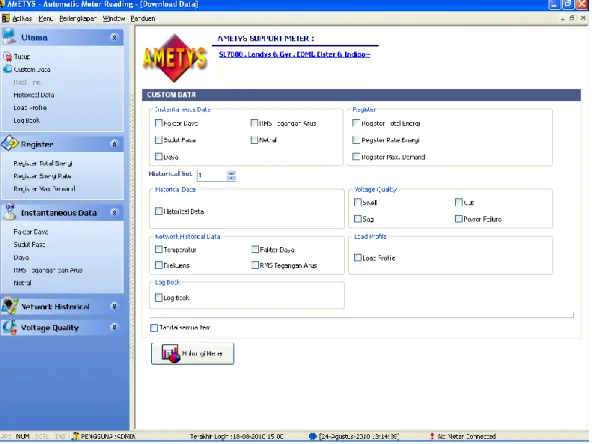Open the Perlengkapan menu
The height and width of the screenshot is (444, 592).
pos(78,18)
